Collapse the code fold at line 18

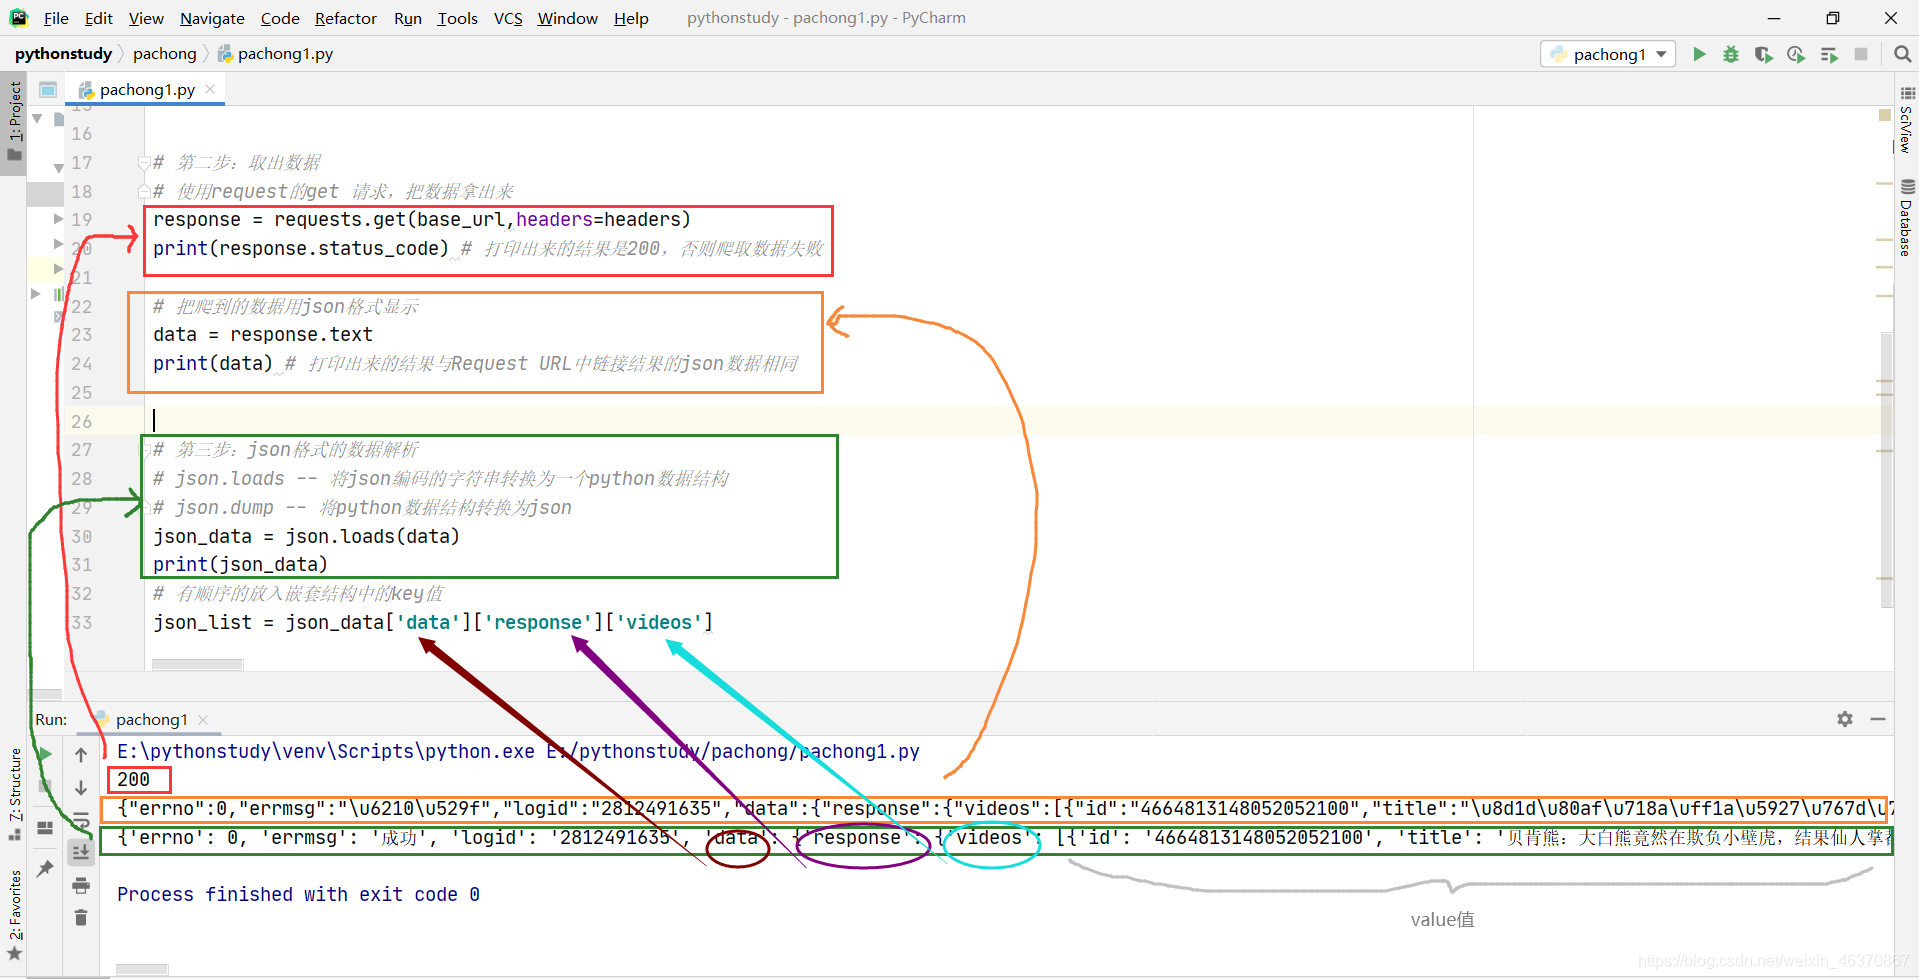[x=144, y=192]
